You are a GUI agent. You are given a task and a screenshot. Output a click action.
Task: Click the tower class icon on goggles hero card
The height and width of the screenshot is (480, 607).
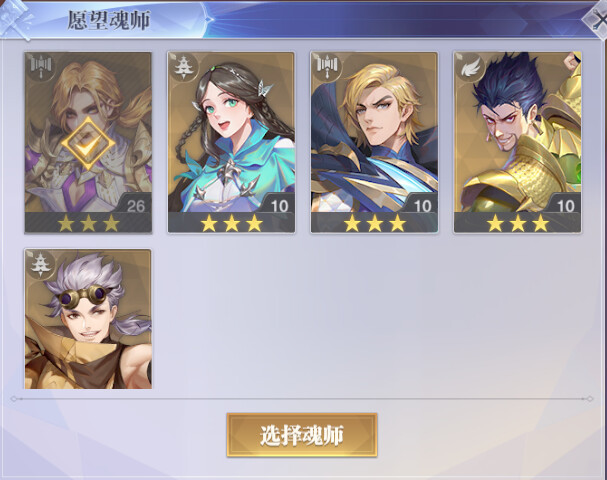pyautogui.click(x=39, y=264)
